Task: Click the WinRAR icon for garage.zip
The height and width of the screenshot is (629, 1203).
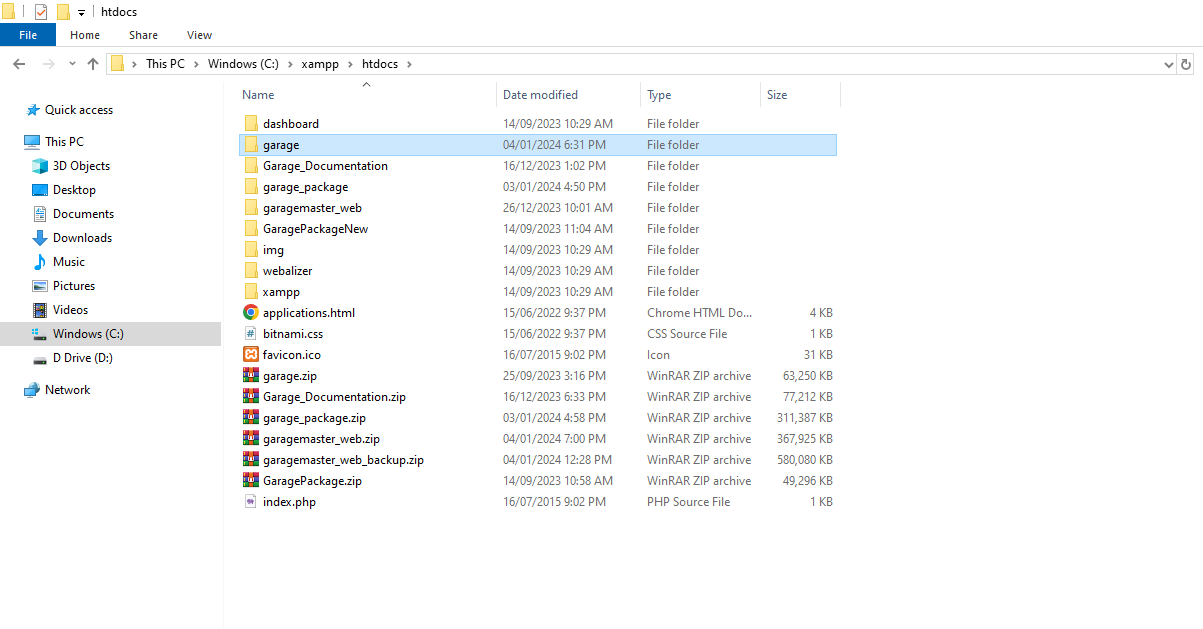Action: pos(251,376)
